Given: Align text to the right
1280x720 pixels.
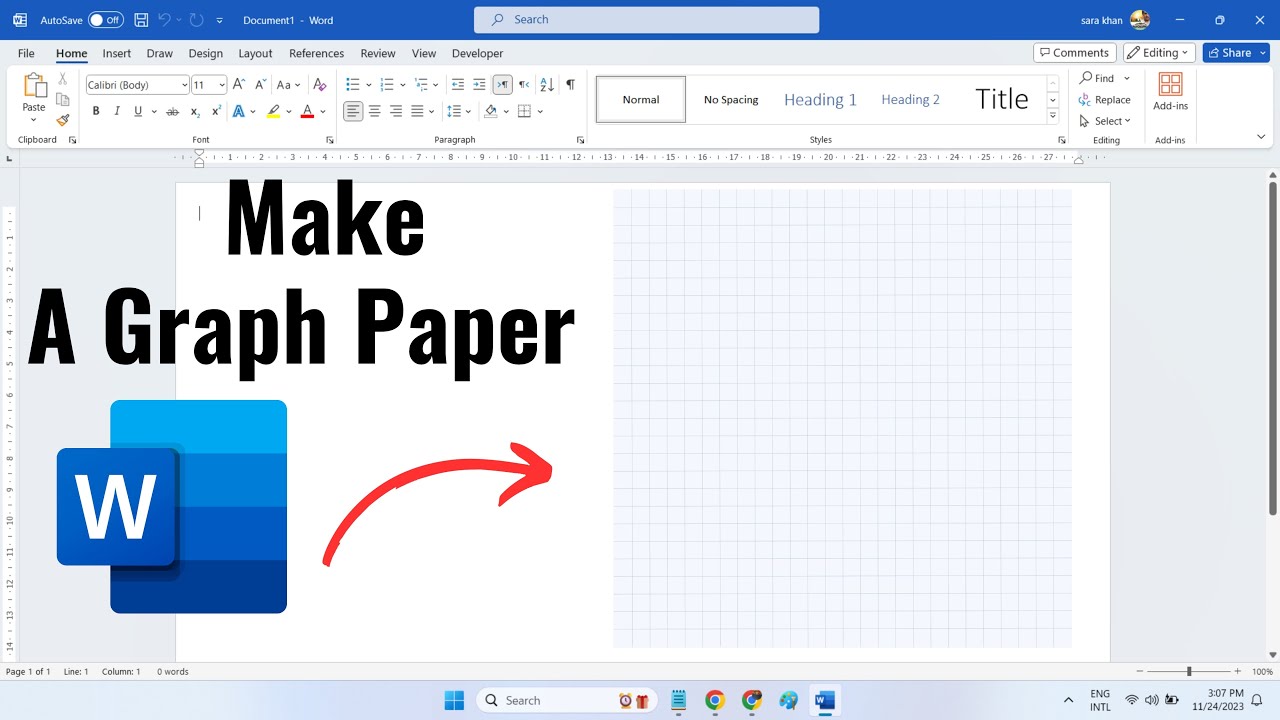Looking at the screenshot, I should [x=396, y=111].
